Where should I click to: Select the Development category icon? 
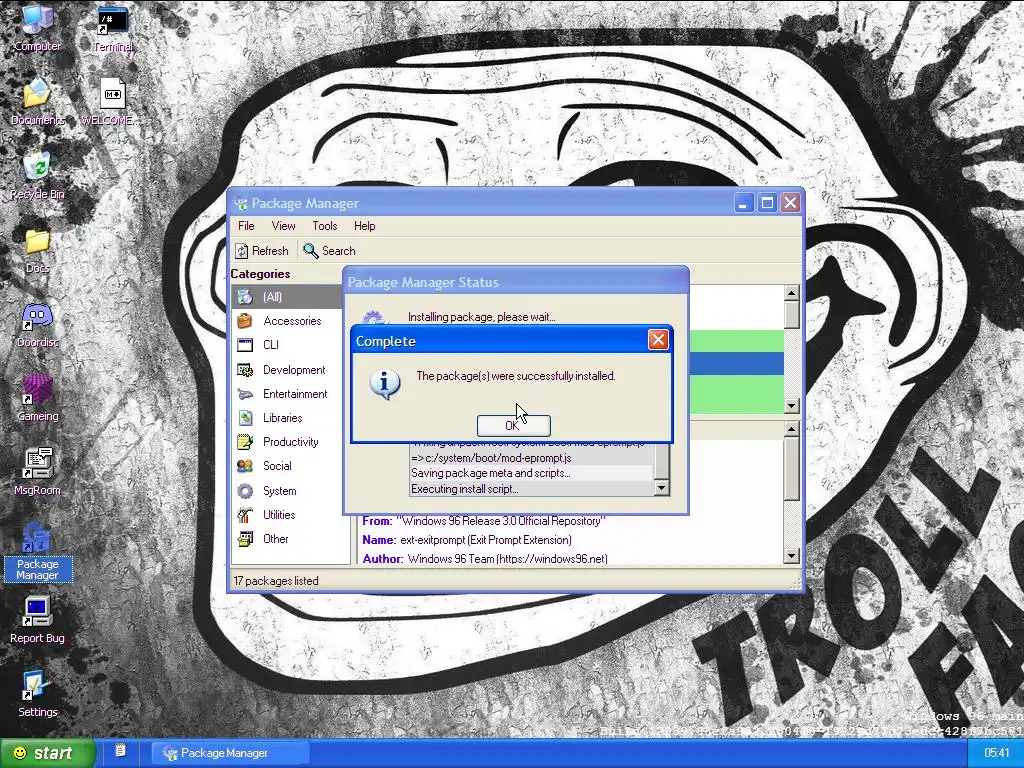coord(245,370)
